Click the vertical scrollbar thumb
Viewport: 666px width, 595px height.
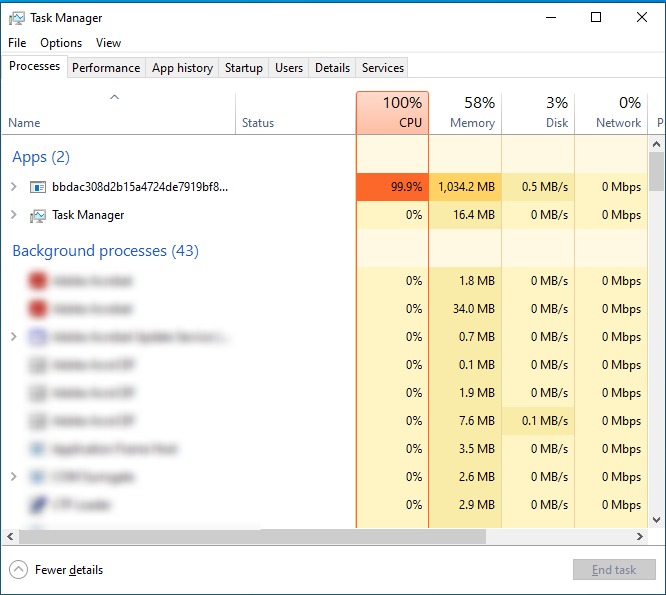click(657, 172)
